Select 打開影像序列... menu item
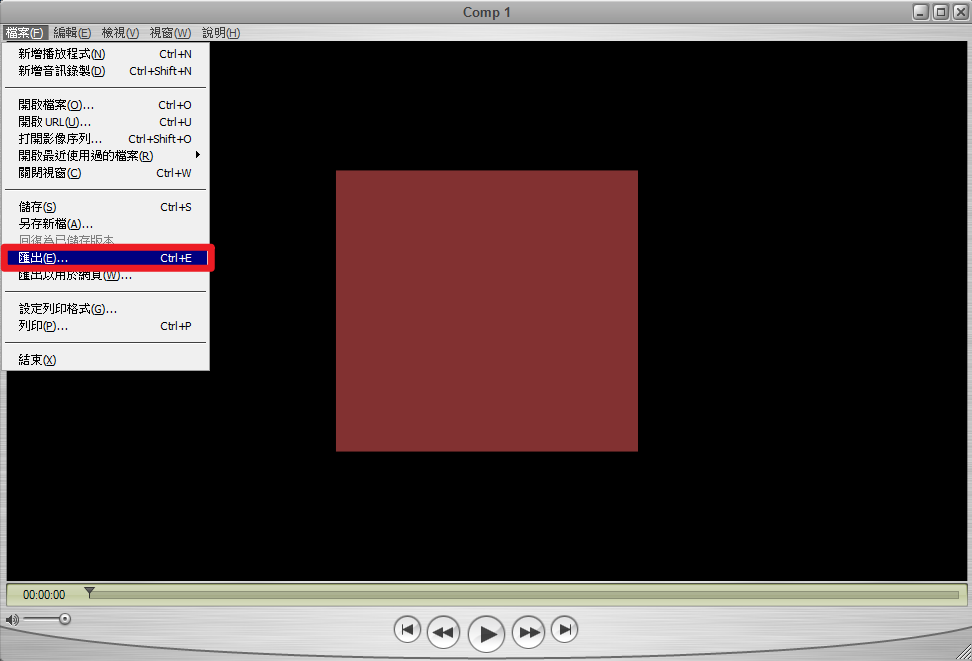 [105, 139]
